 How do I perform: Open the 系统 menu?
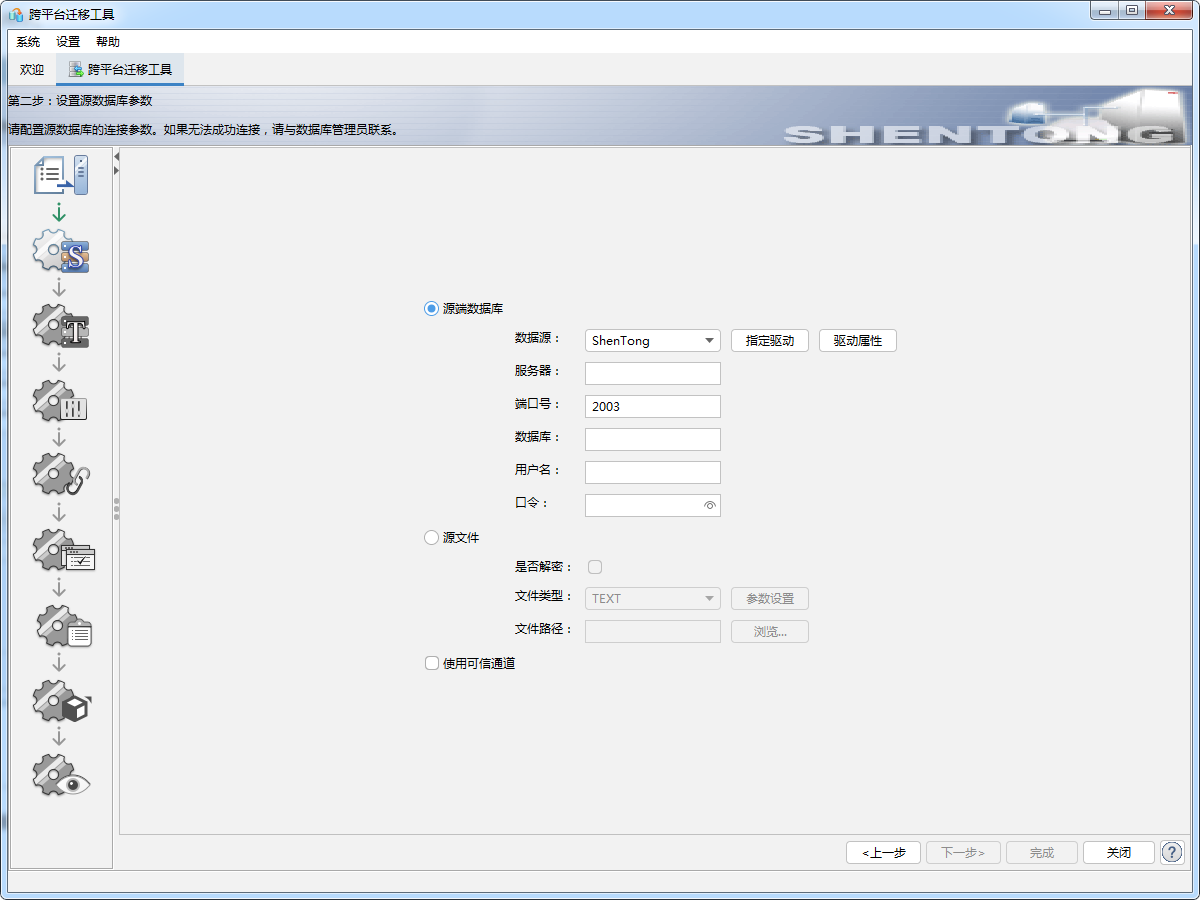(28, 42)
